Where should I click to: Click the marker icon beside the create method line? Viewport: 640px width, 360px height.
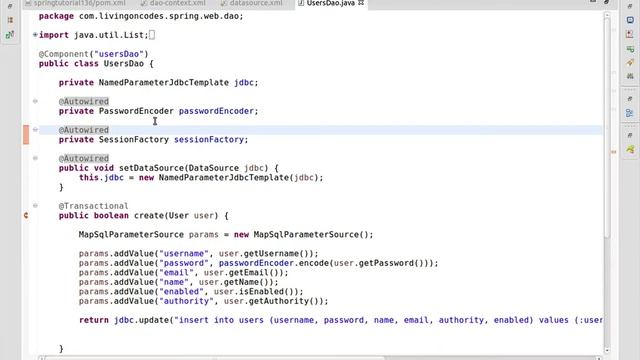click(x=26, y=215)
